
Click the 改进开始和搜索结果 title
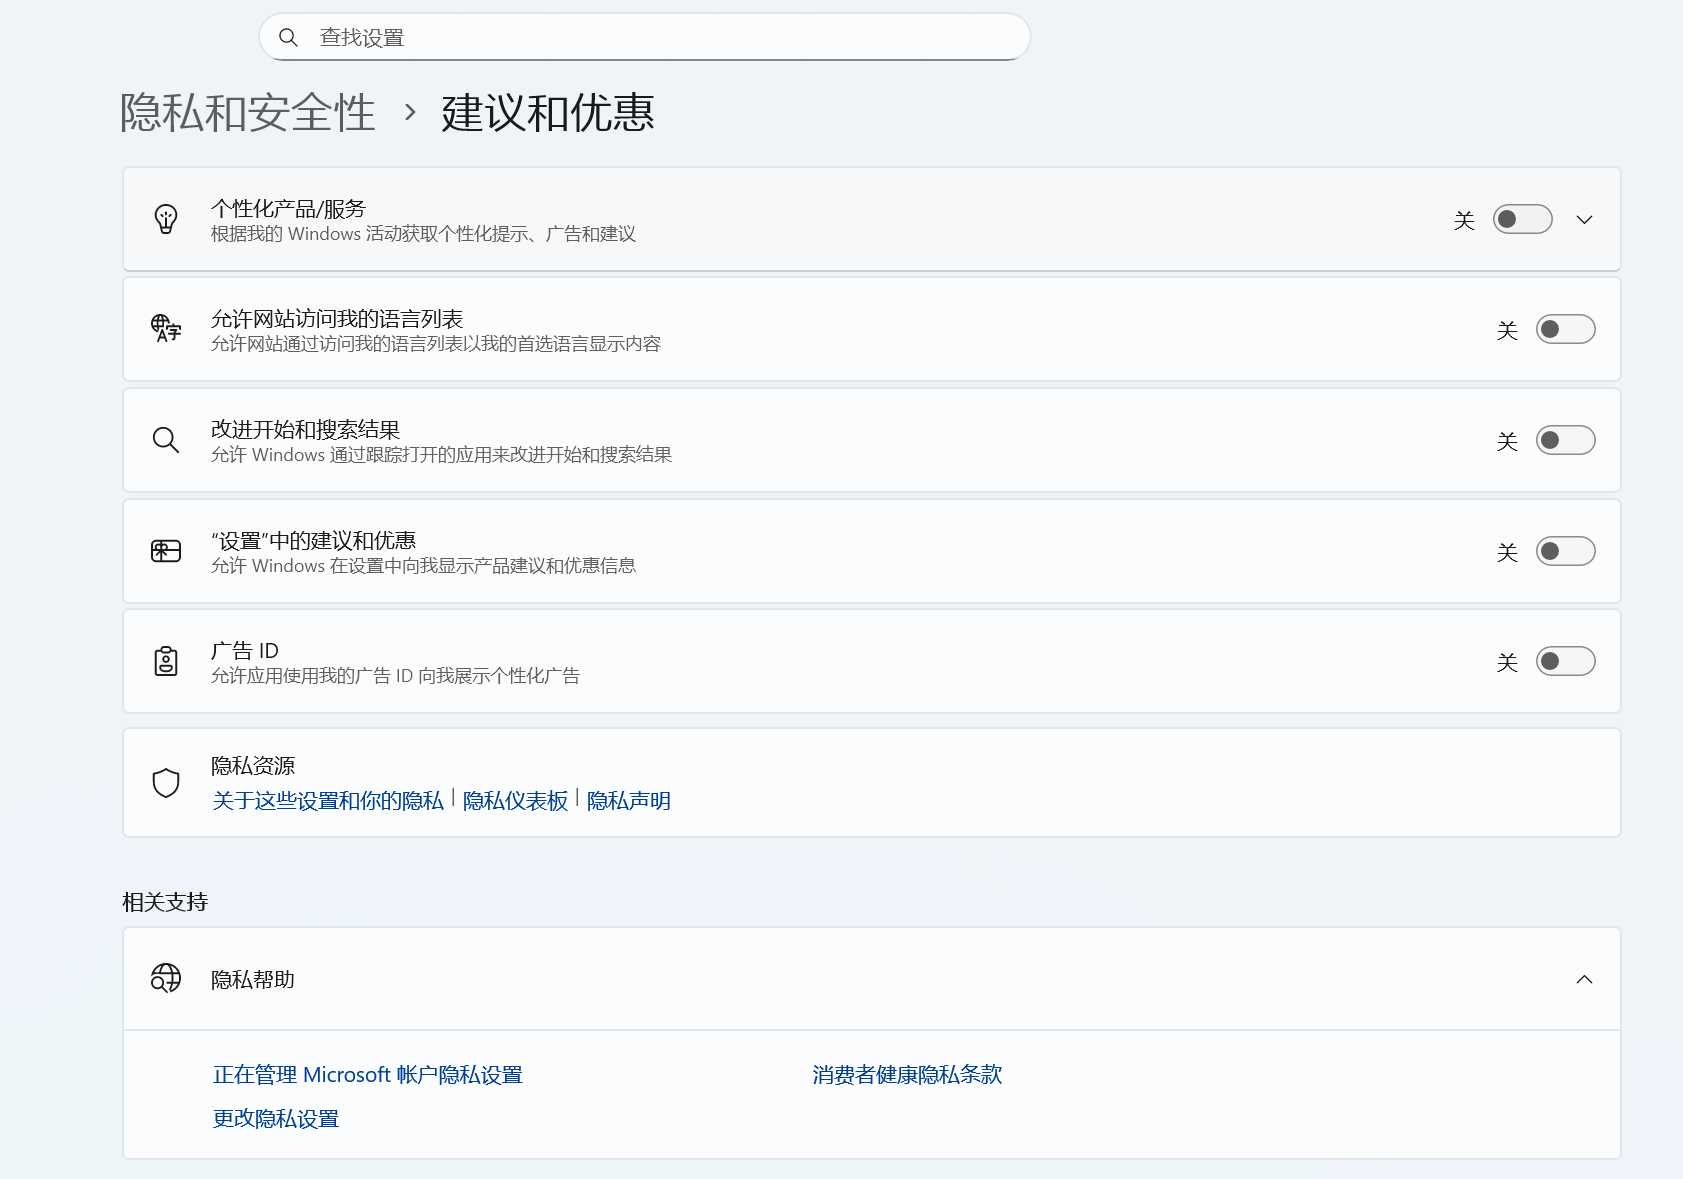click(x=305, y=430)
